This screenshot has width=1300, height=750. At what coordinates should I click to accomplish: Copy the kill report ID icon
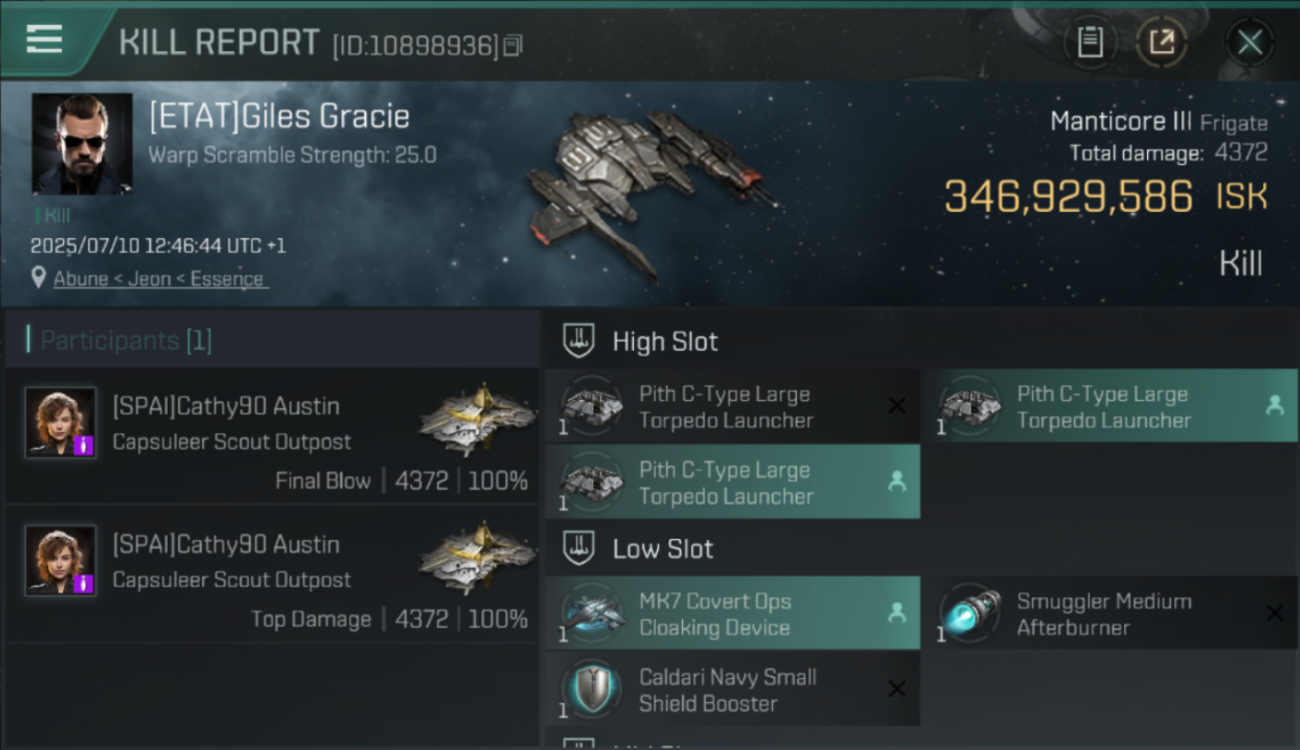(513, 45)
